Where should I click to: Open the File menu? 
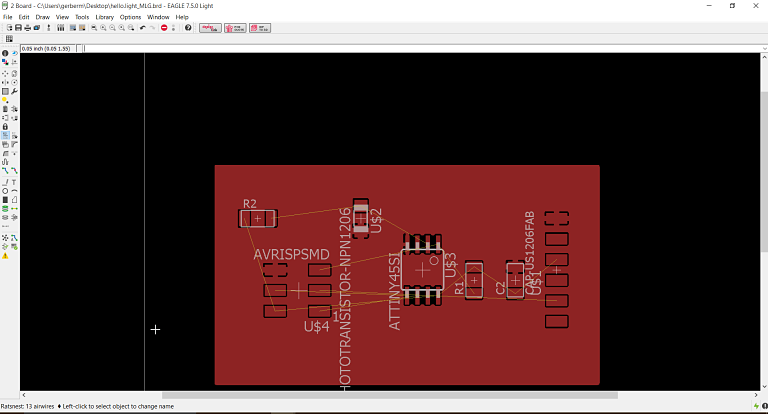pyautogui.click(x=7, y=17)
